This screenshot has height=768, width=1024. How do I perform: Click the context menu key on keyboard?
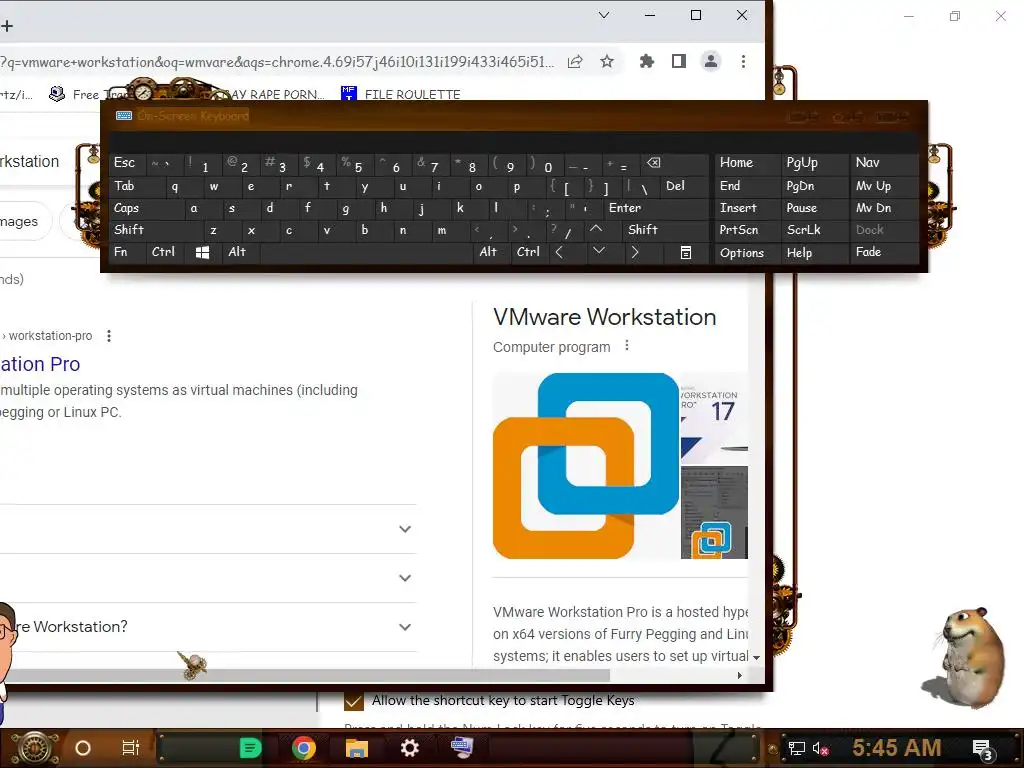pos(686,252)
